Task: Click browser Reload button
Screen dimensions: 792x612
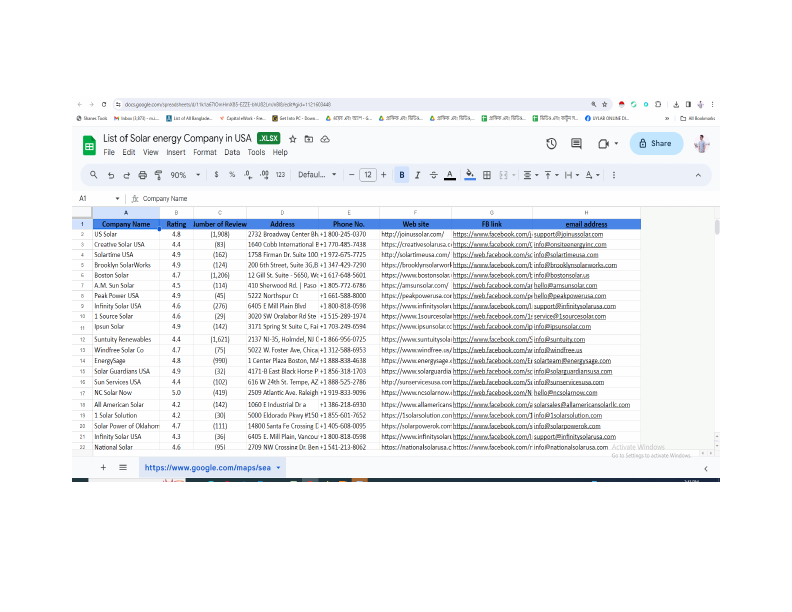Action: (104, 105)
